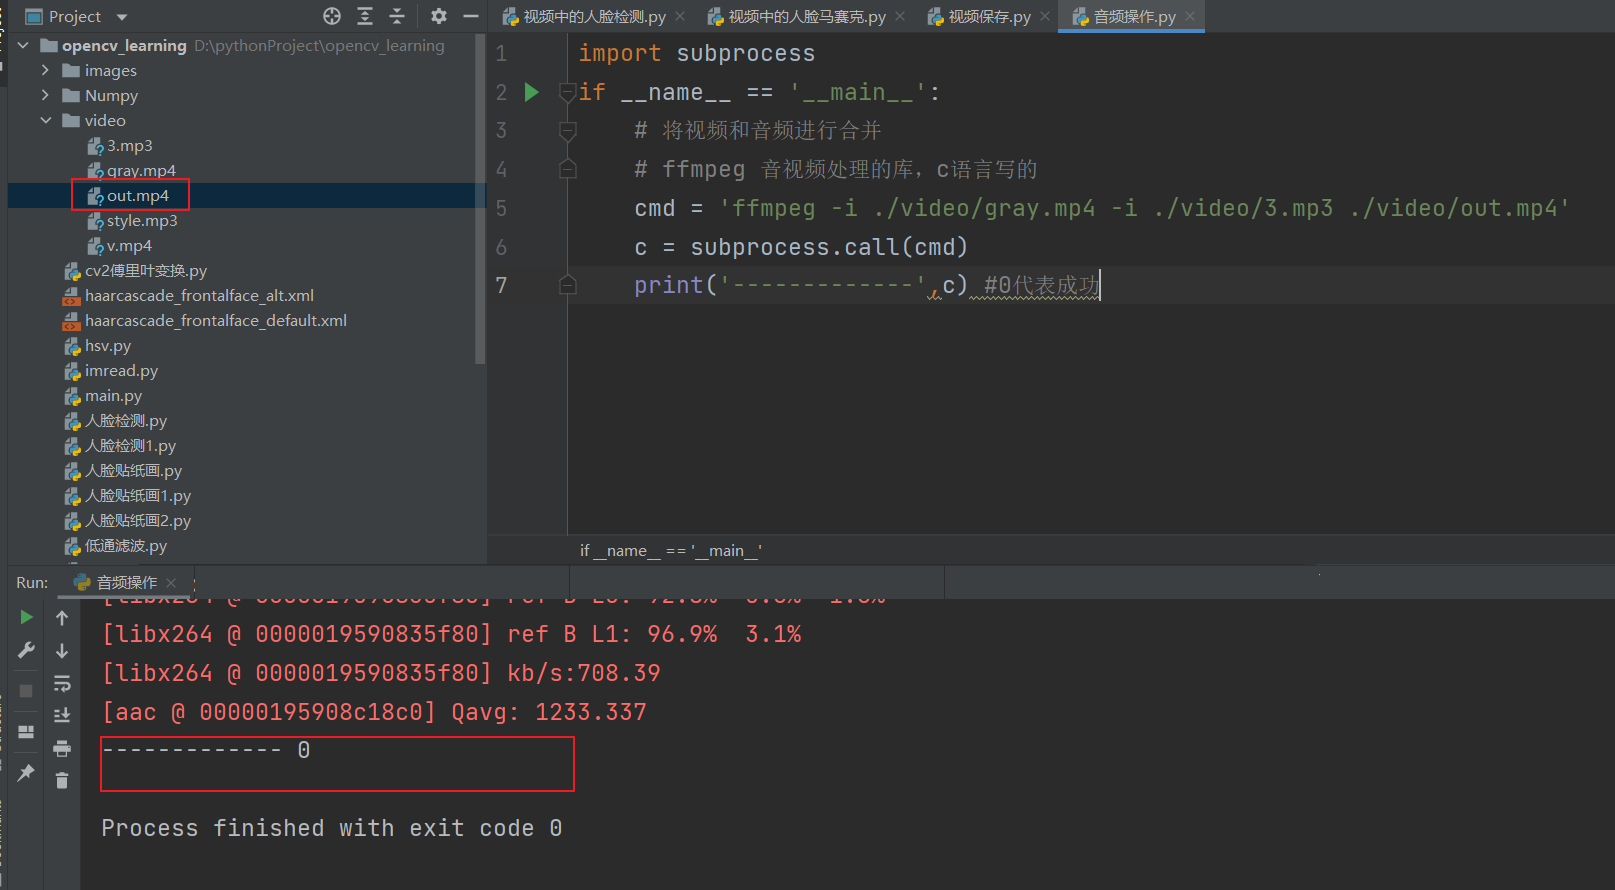The width and height of the screenshot is (1615, 890).
Task: Click the green run gutter arrow on line 2
Action: [532, 92]
